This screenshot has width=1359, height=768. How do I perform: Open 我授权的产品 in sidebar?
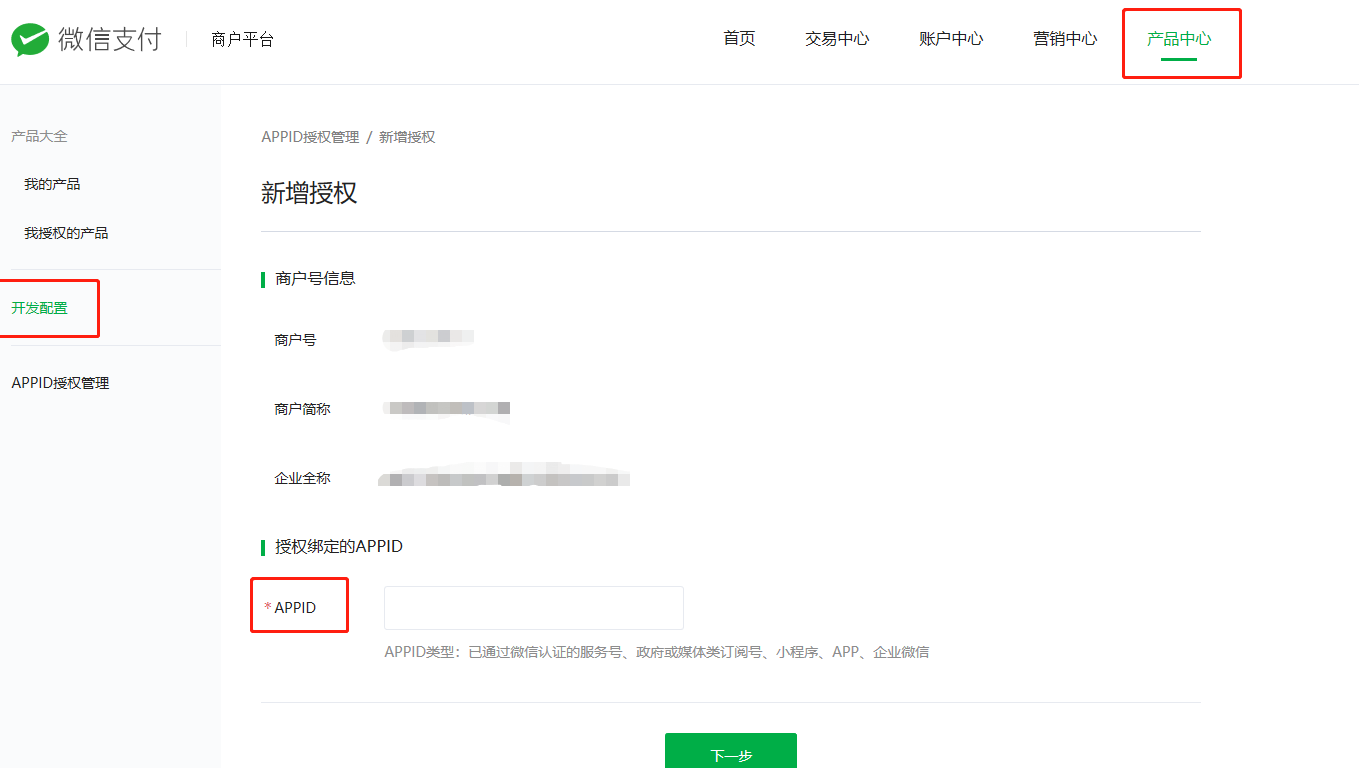(66, 233)
